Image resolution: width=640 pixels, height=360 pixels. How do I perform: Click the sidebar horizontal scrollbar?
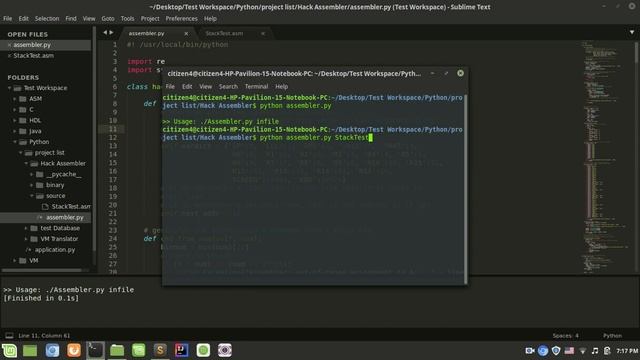click(42, 270)
